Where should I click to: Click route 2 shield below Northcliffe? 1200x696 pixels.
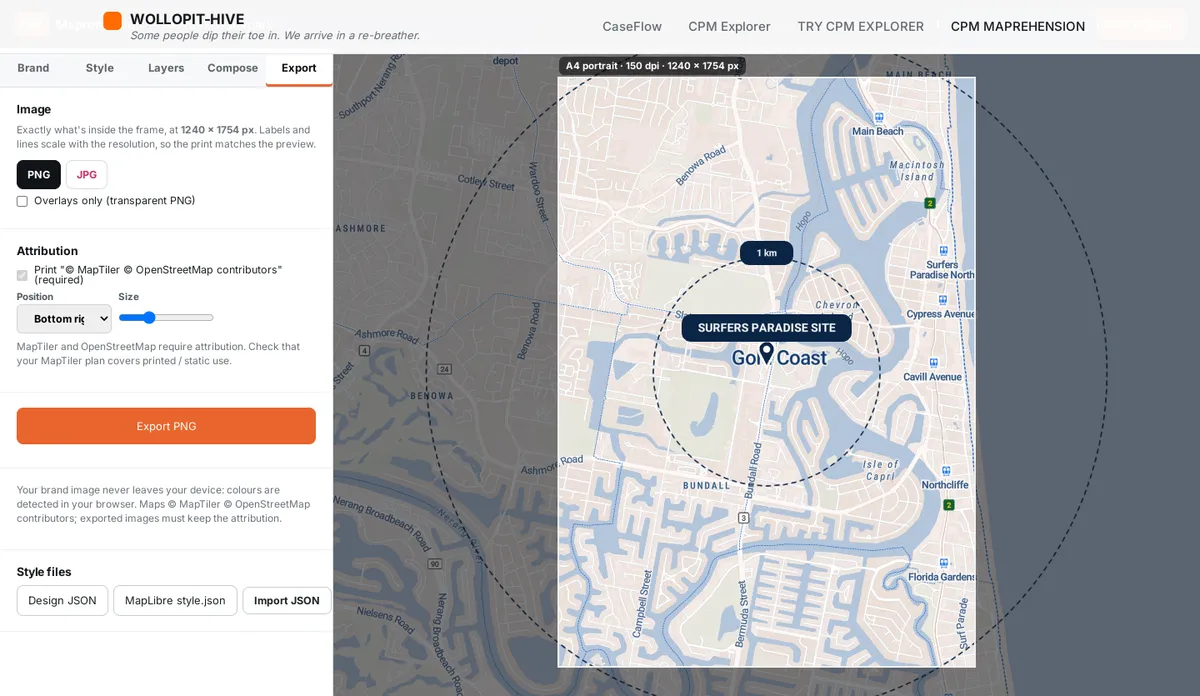pyautogui.click(x=949, y=505)
